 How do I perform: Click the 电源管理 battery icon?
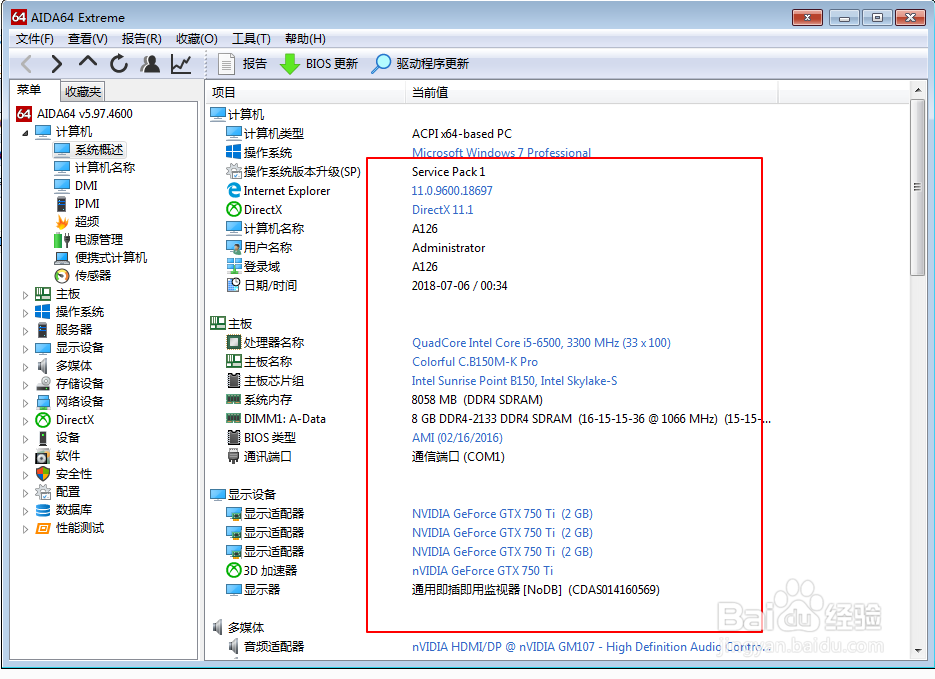62,240
